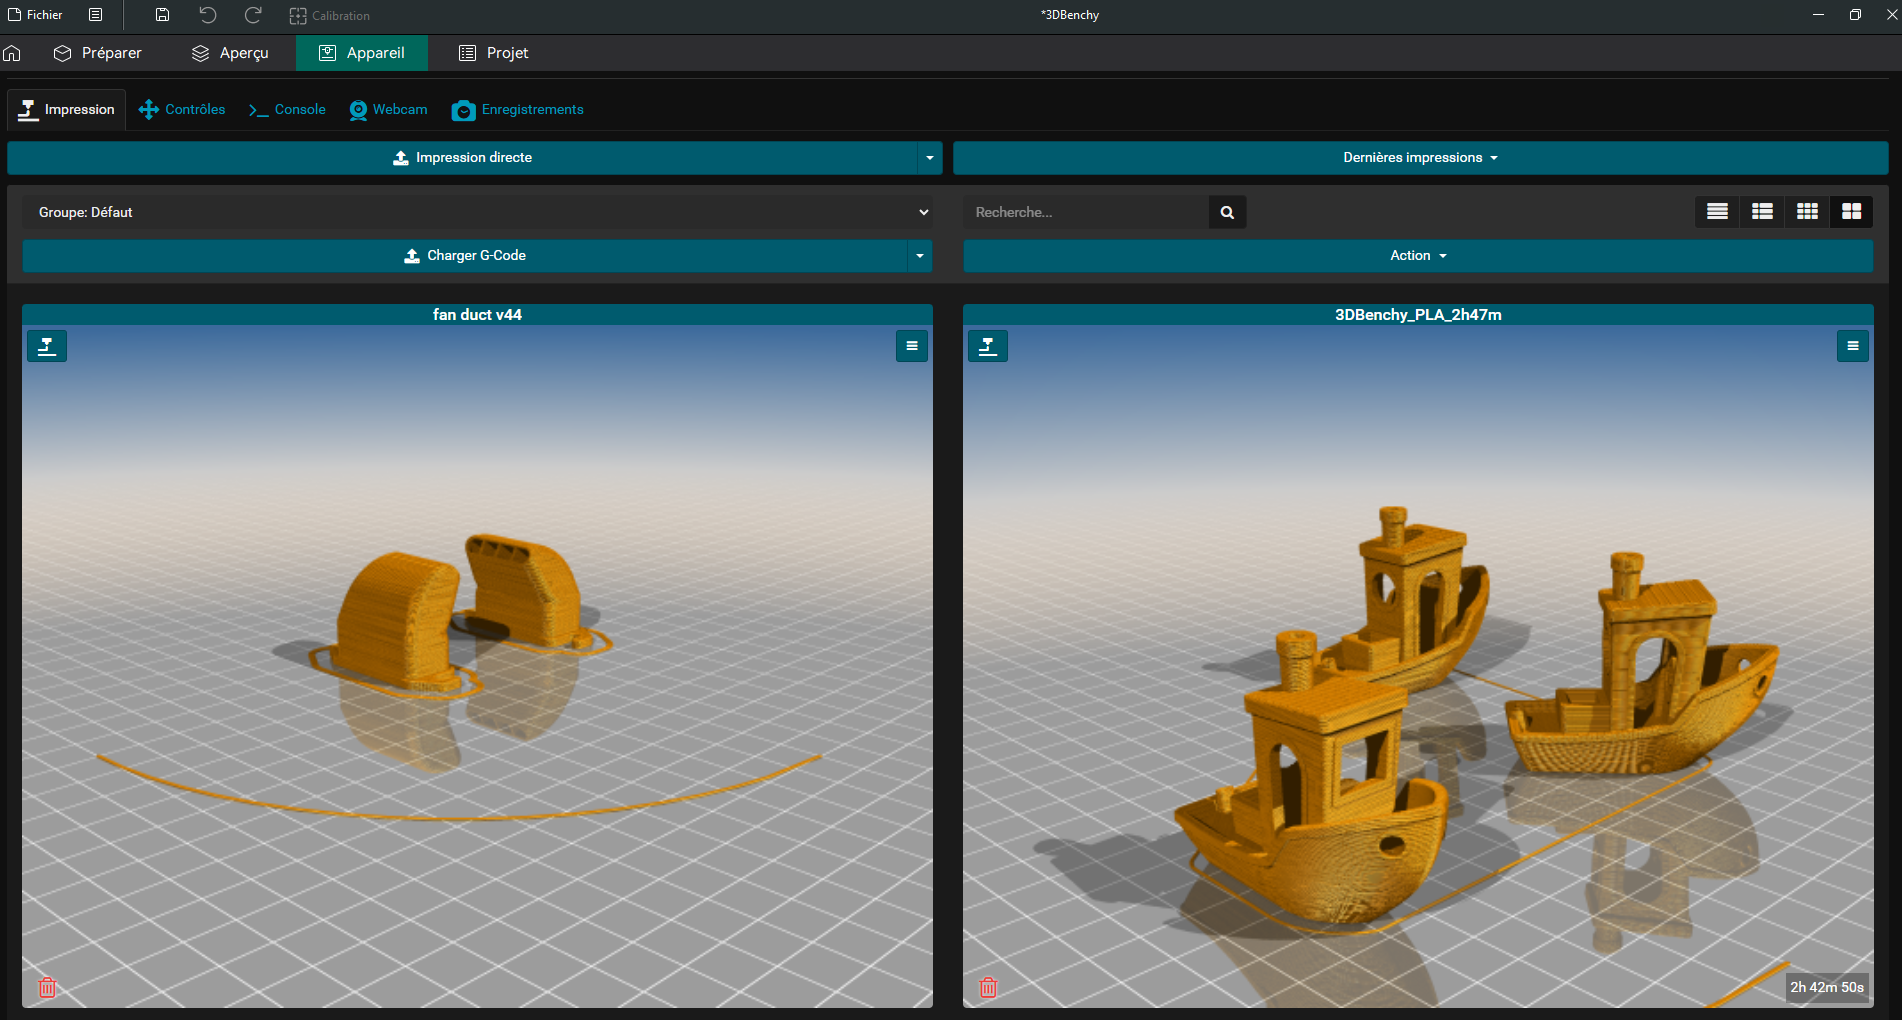Viewport: 1902px width, 1020px height.
Task: Delete 3DBenchy file with trash icon
Action: [988, 988]
